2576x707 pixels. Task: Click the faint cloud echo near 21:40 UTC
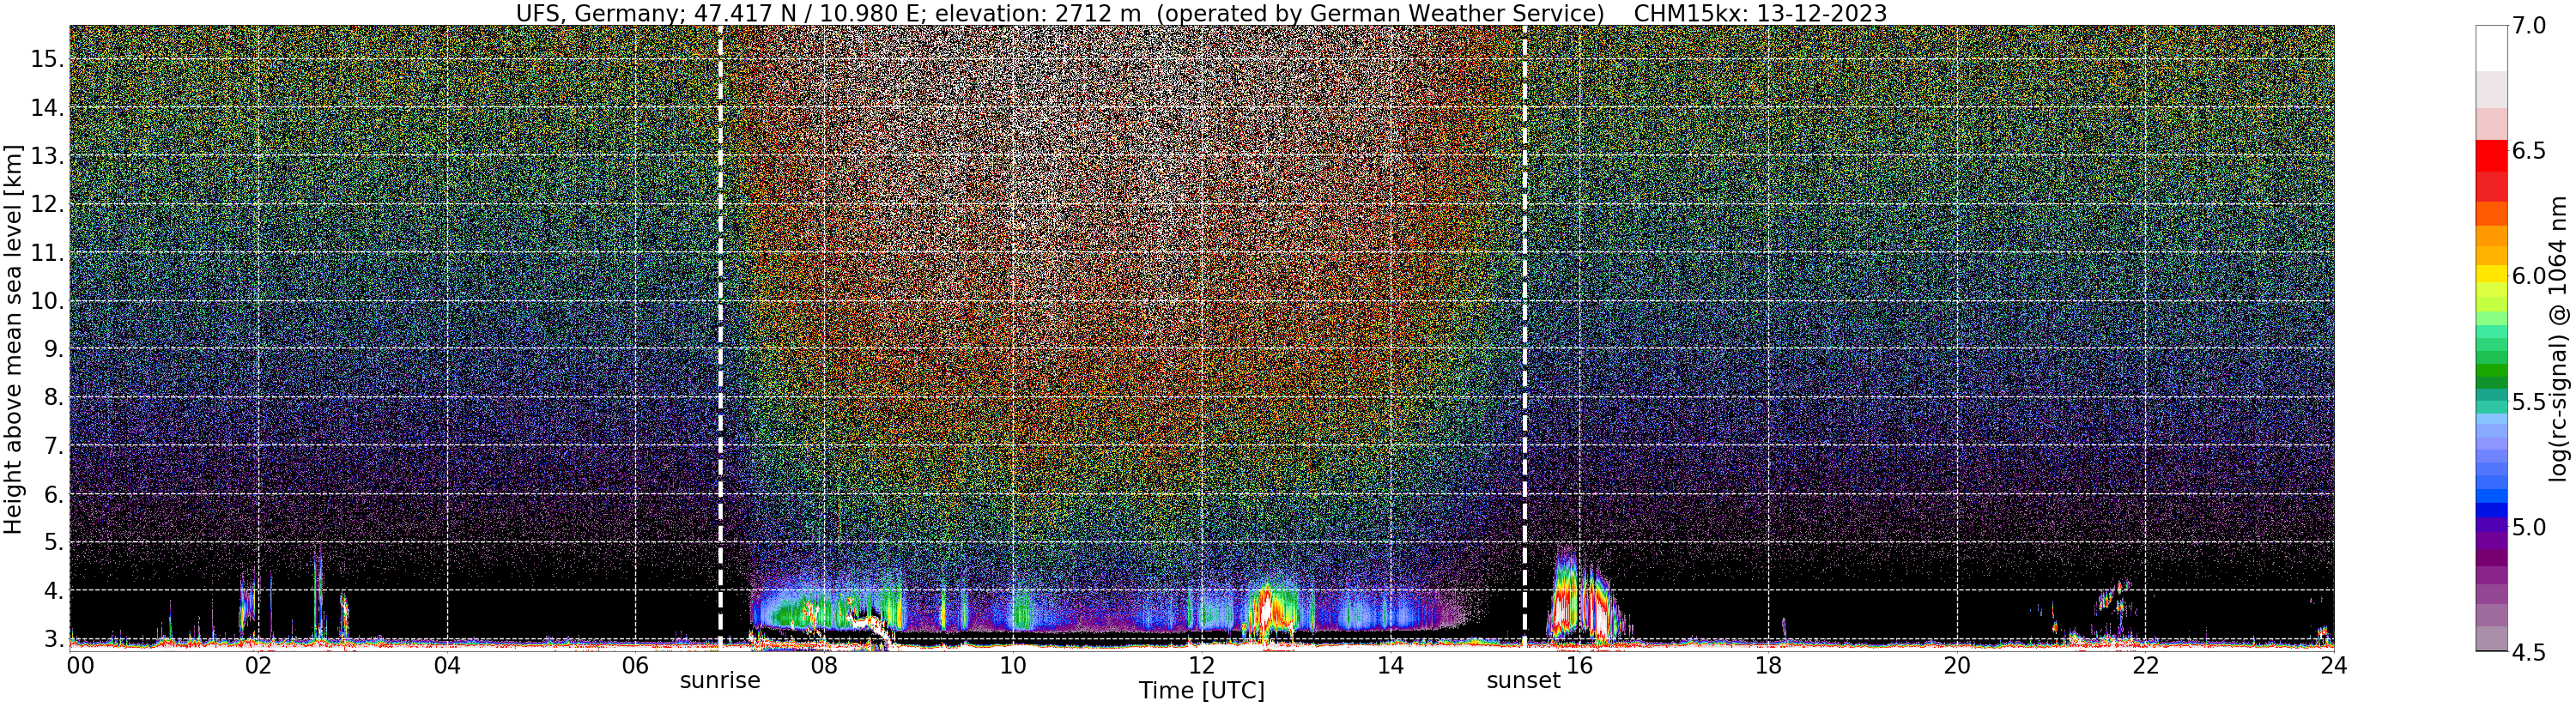(2116, 596)
